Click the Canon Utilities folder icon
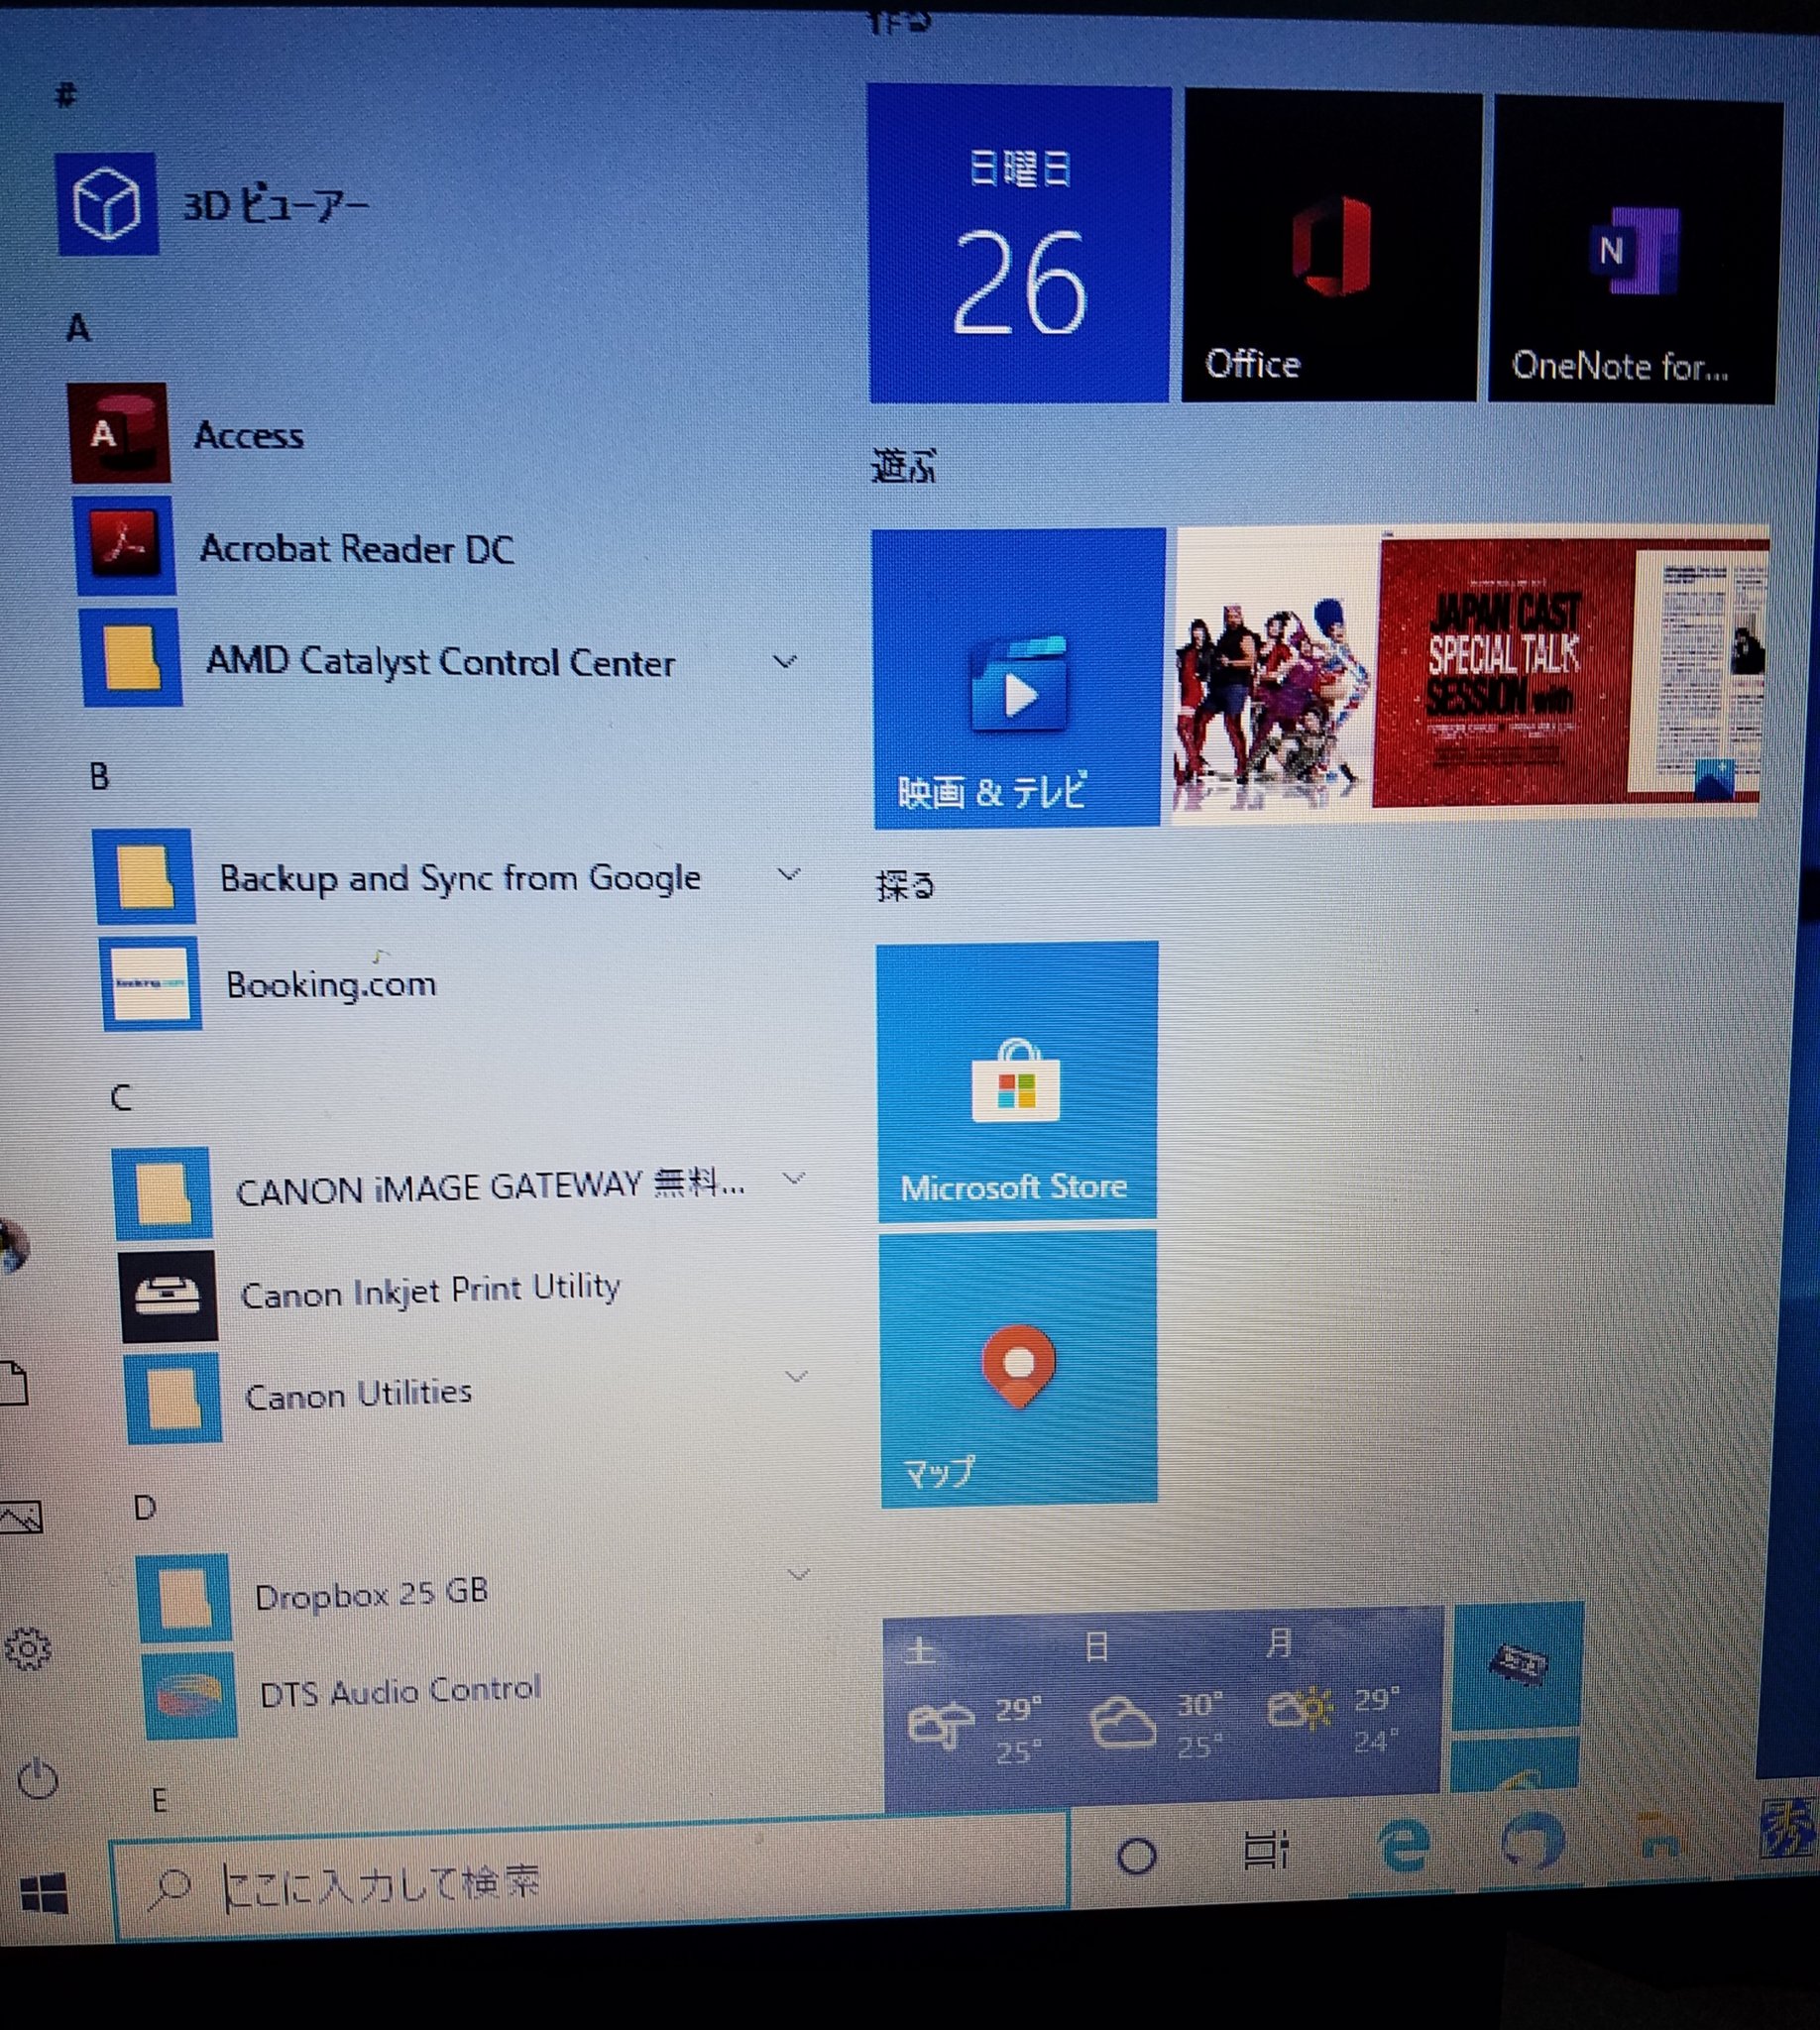 pos(174,1398)
